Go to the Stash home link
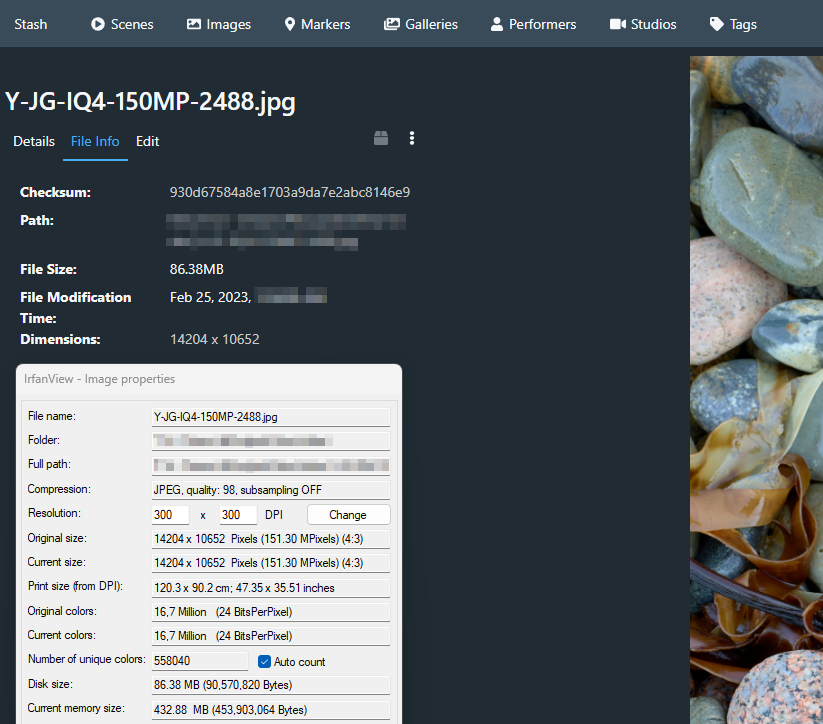The image size is (823, 724). 30,24
